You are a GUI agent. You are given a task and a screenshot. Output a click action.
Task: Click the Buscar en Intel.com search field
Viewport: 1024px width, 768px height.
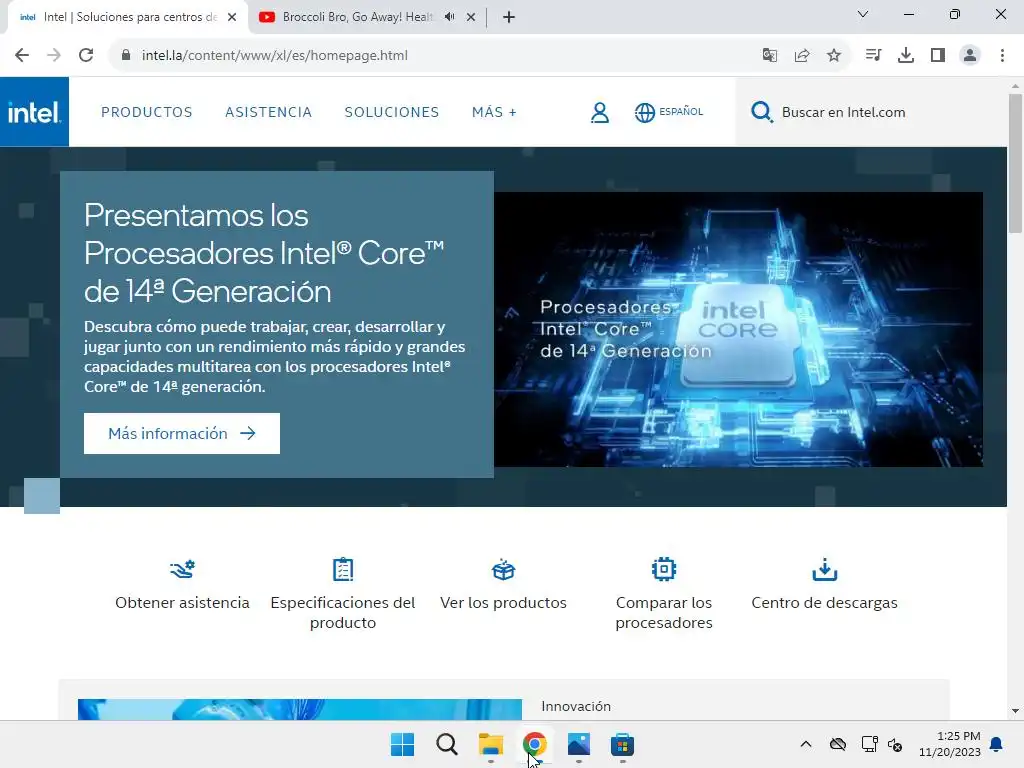871,112
